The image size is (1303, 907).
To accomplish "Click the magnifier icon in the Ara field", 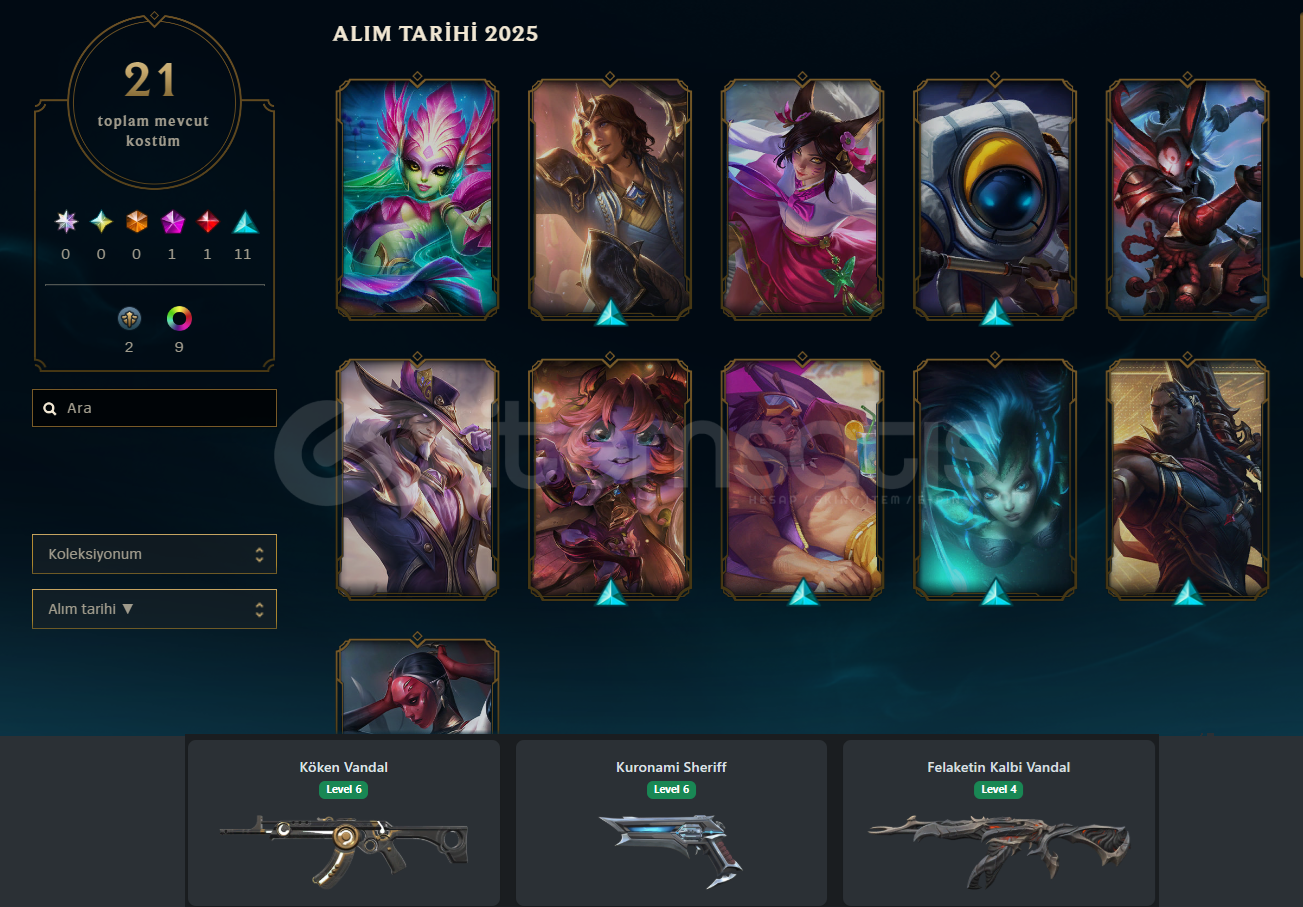I will point(50,408).
